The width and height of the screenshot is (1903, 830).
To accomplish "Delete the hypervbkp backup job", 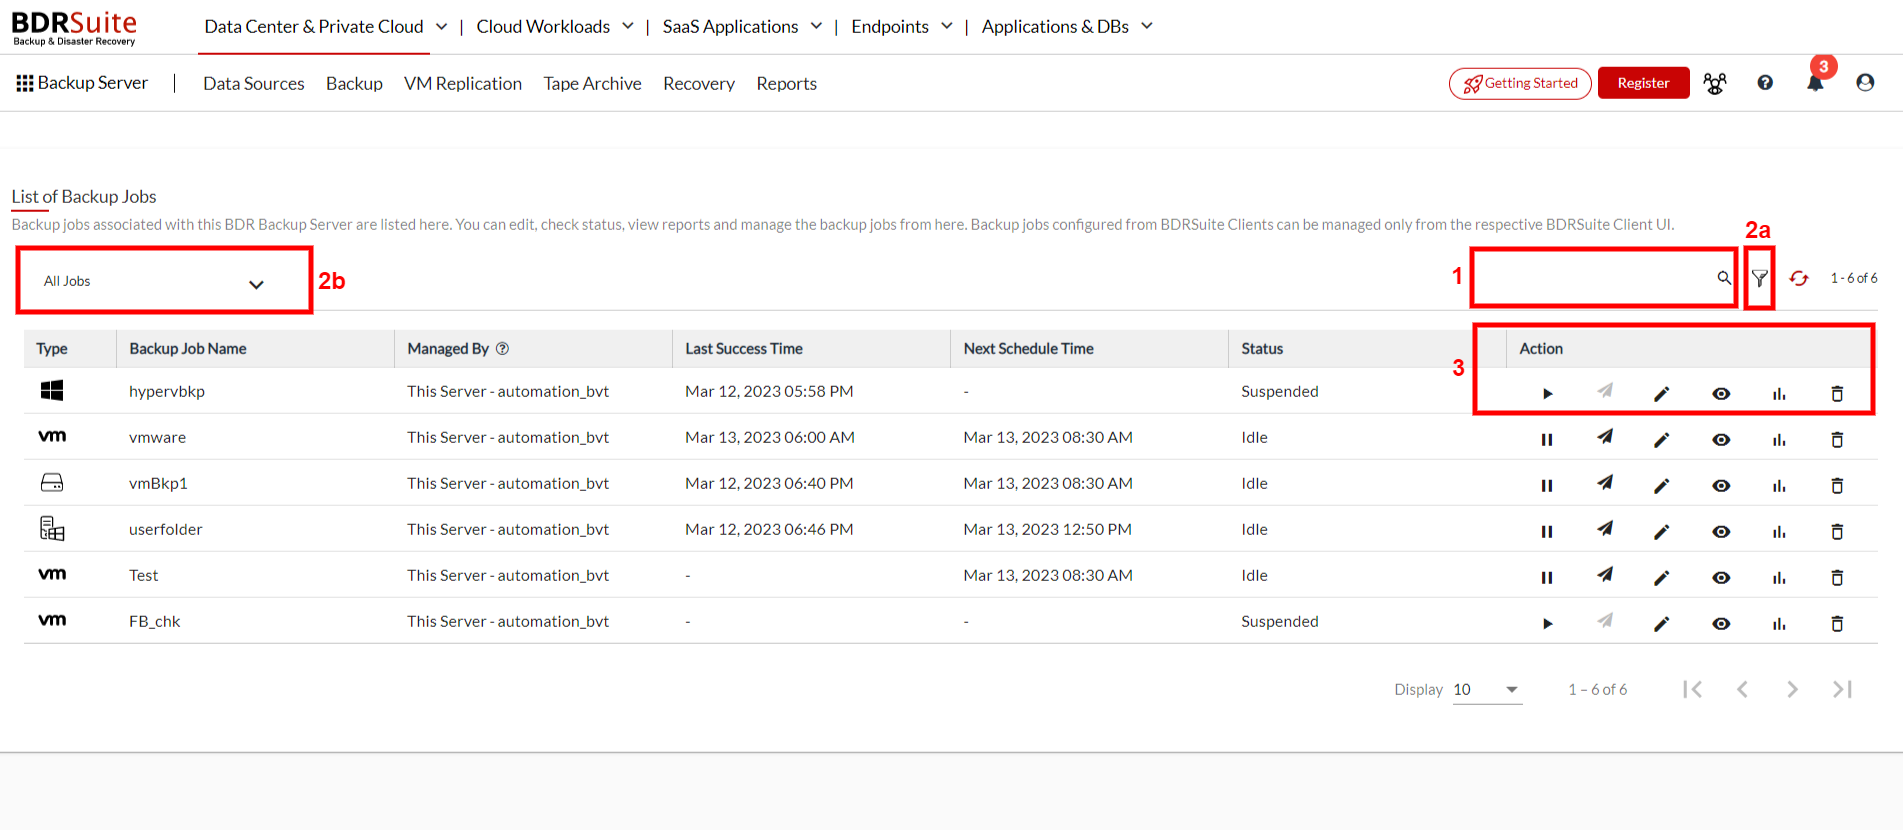I will click(x=1837, y=394).
